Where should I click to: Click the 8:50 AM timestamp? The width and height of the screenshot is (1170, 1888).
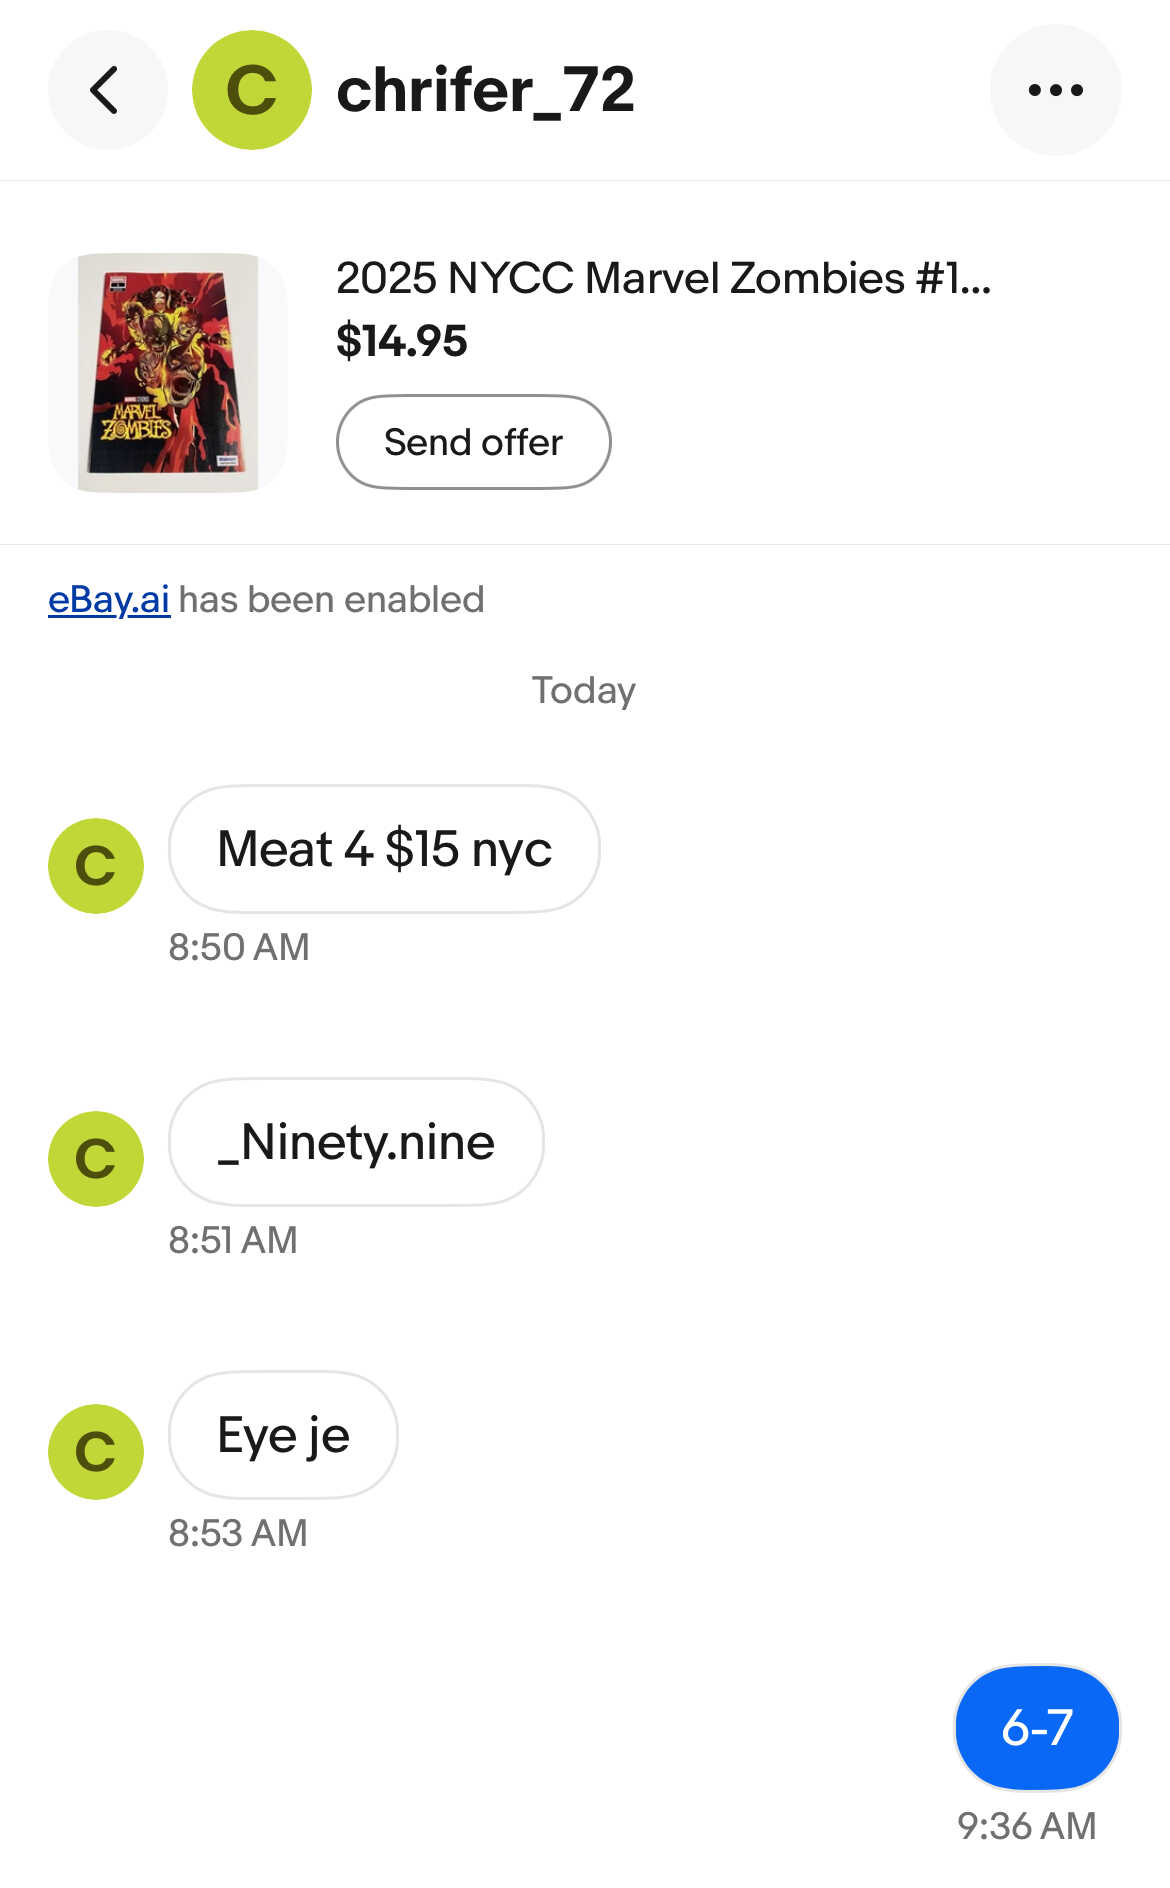[239, 947]
